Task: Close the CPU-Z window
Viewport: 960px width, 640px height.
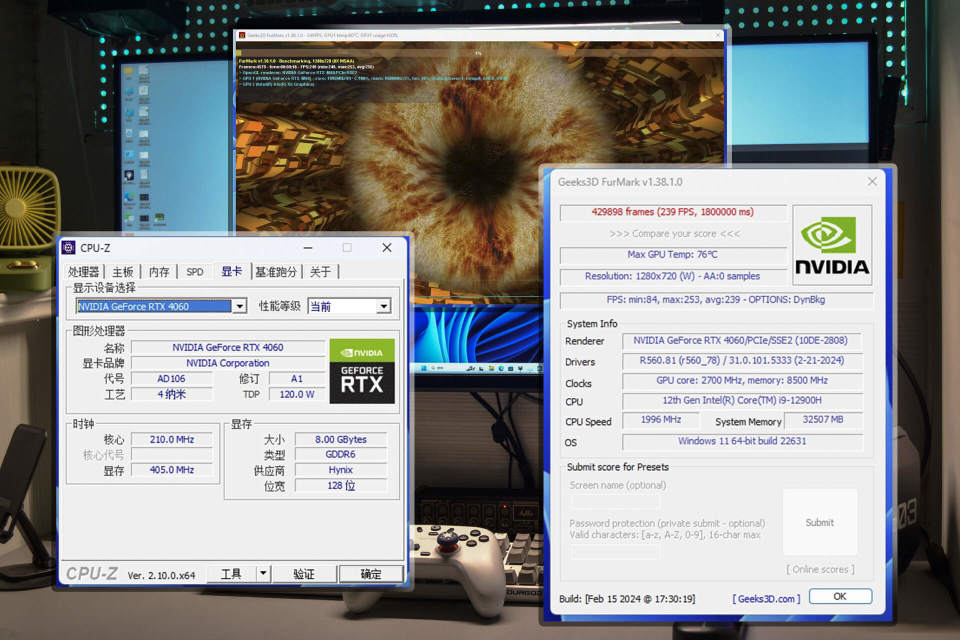Action: click(386, 247)
